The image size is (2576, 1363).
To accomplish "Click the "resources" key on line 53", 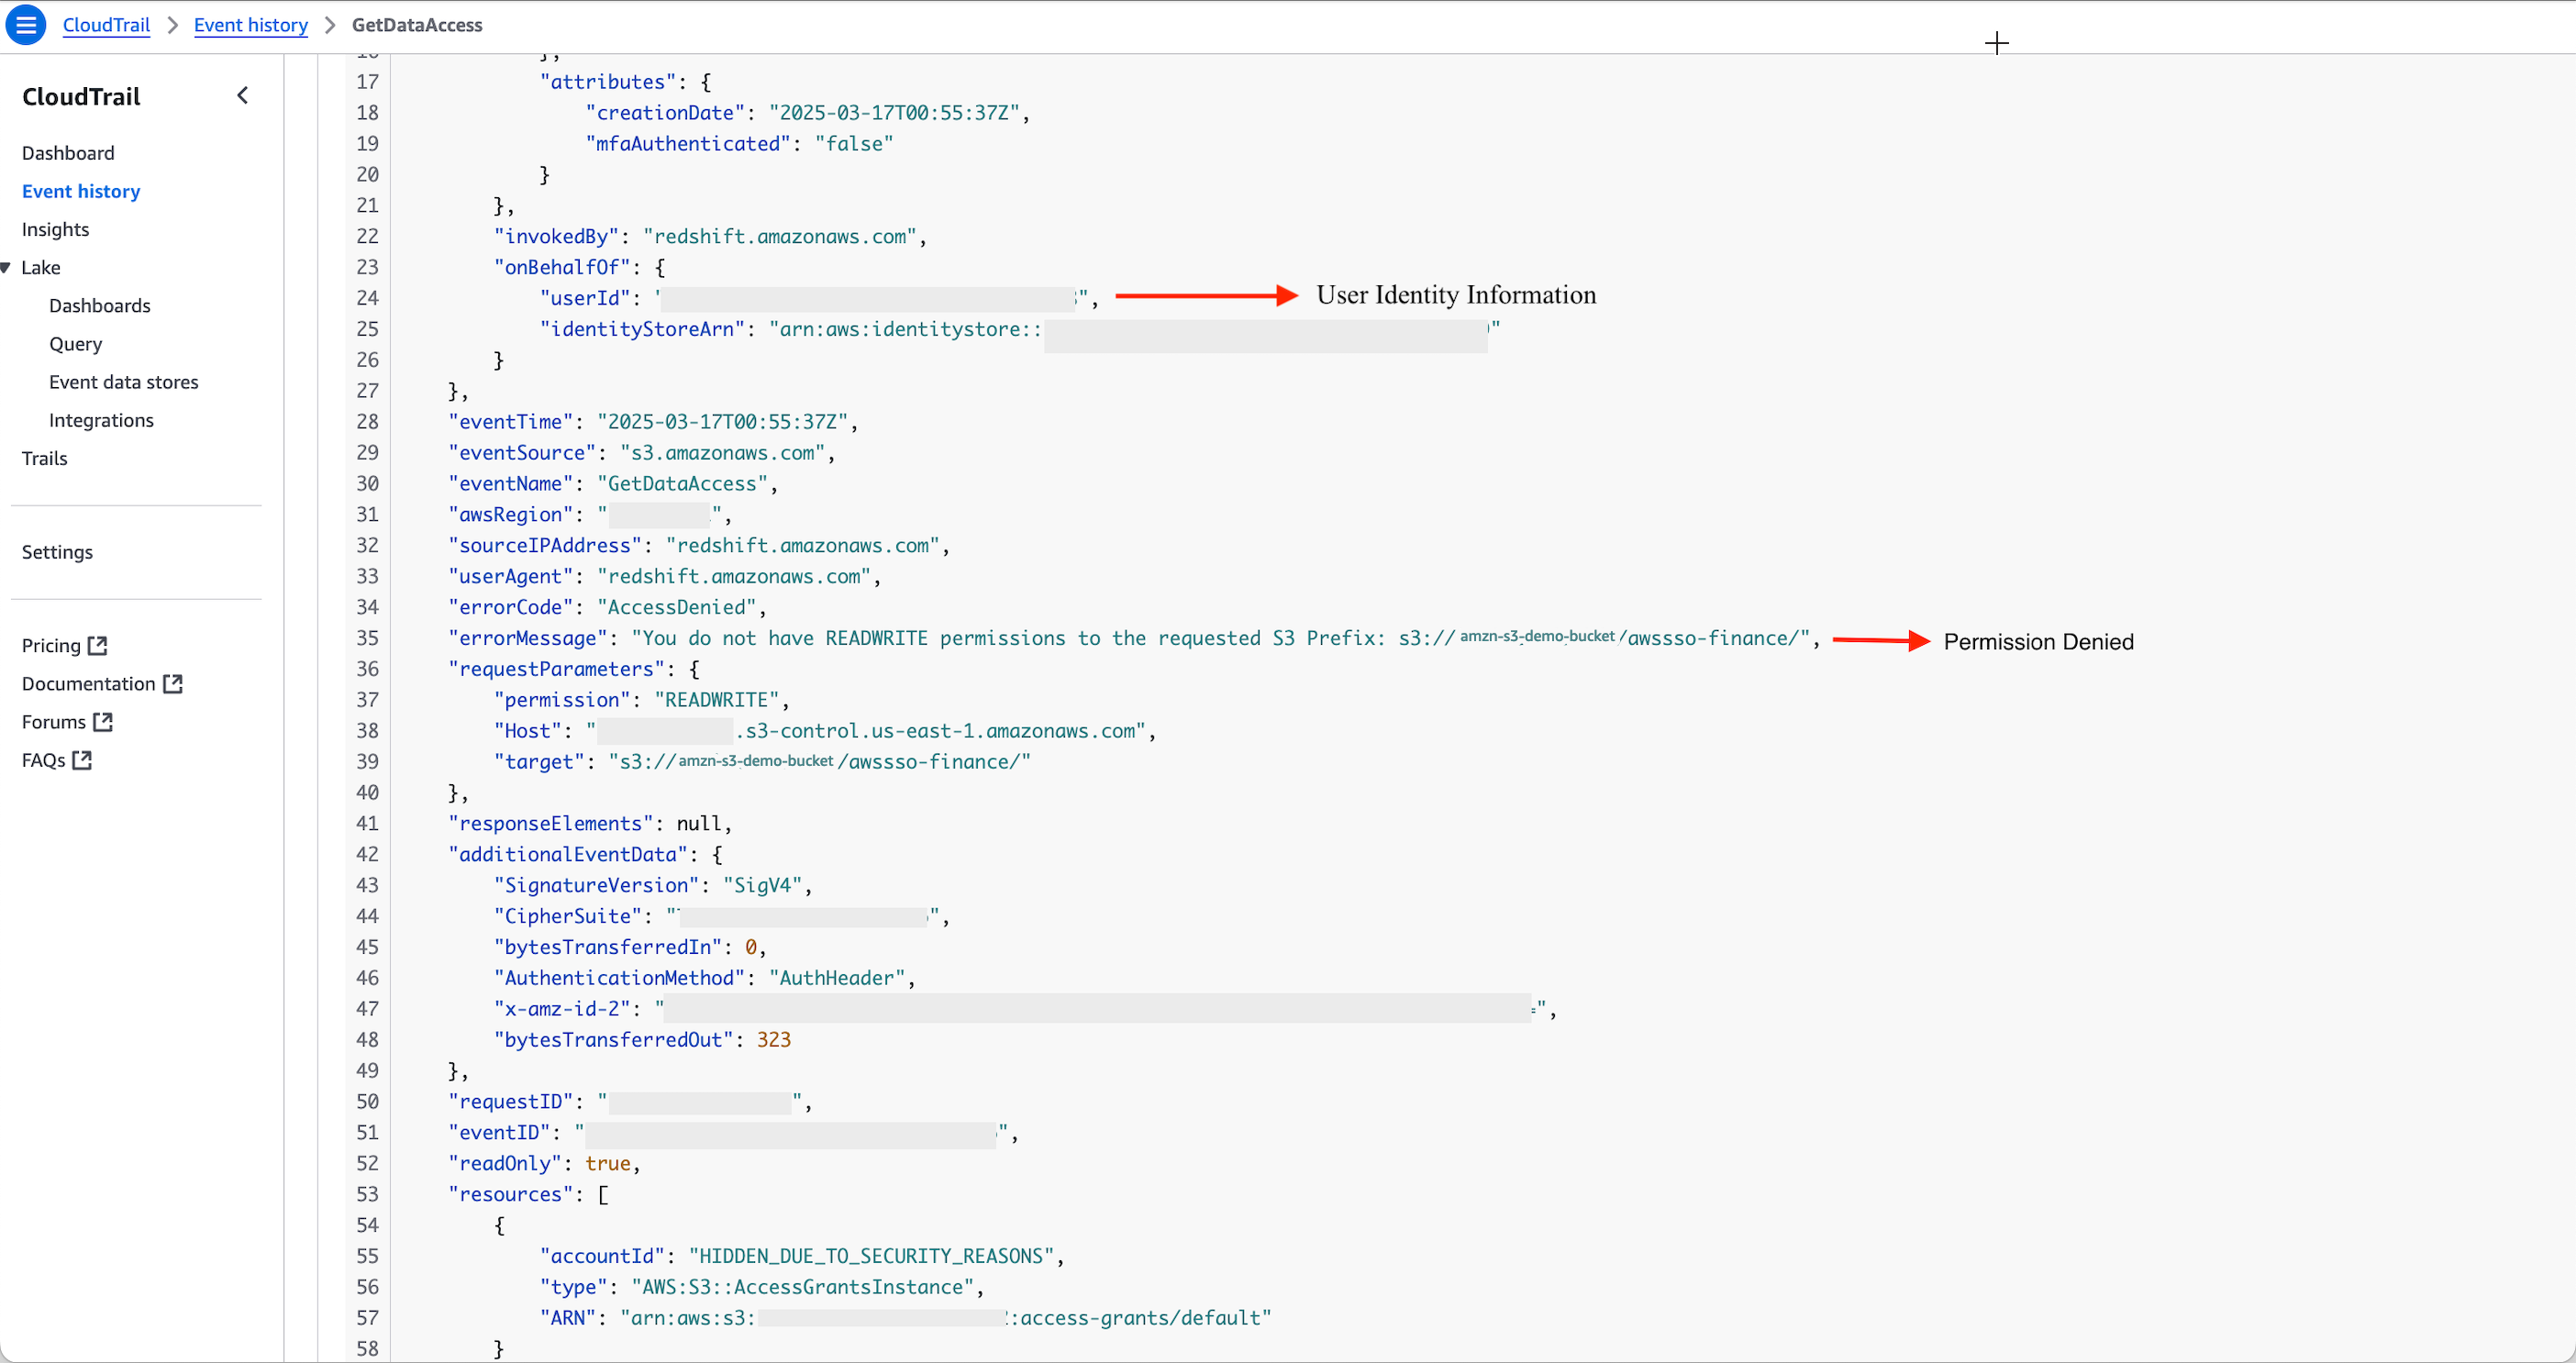I will [x=510, y=1195].
